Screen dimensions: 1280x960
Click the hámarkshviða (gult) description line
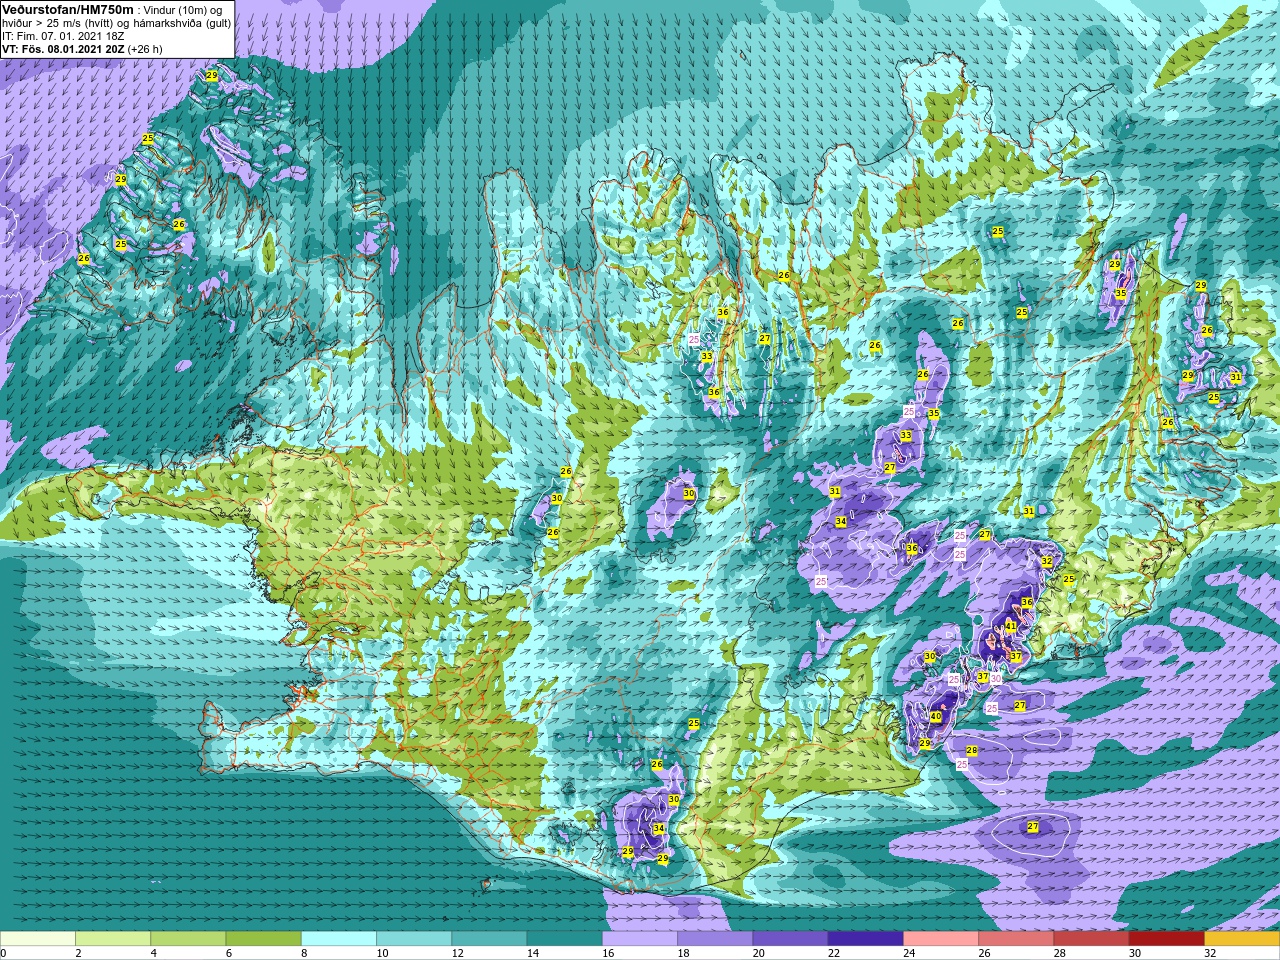point(116,23)
